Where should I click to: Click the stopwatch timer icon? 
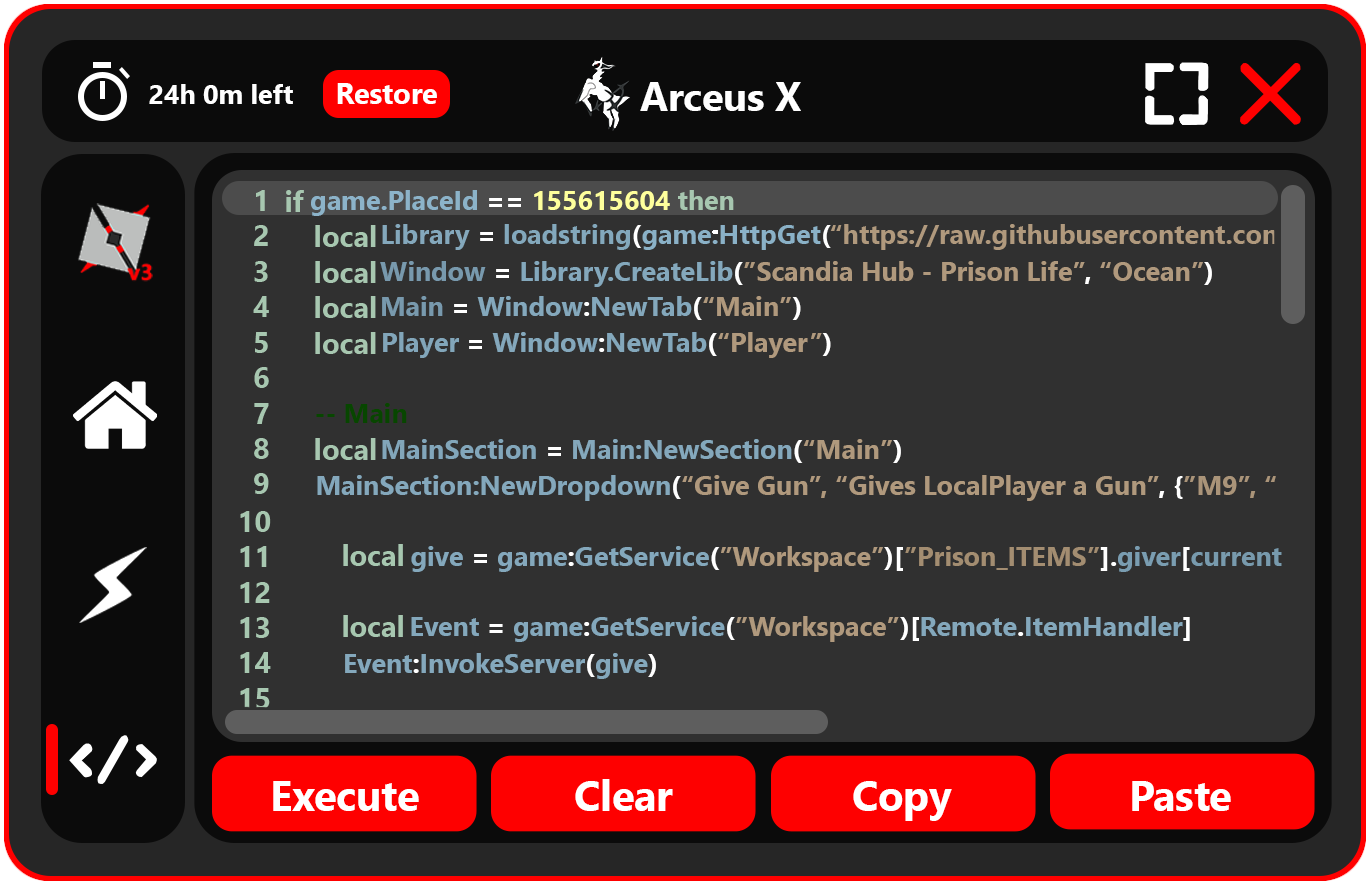coord(103,92)
